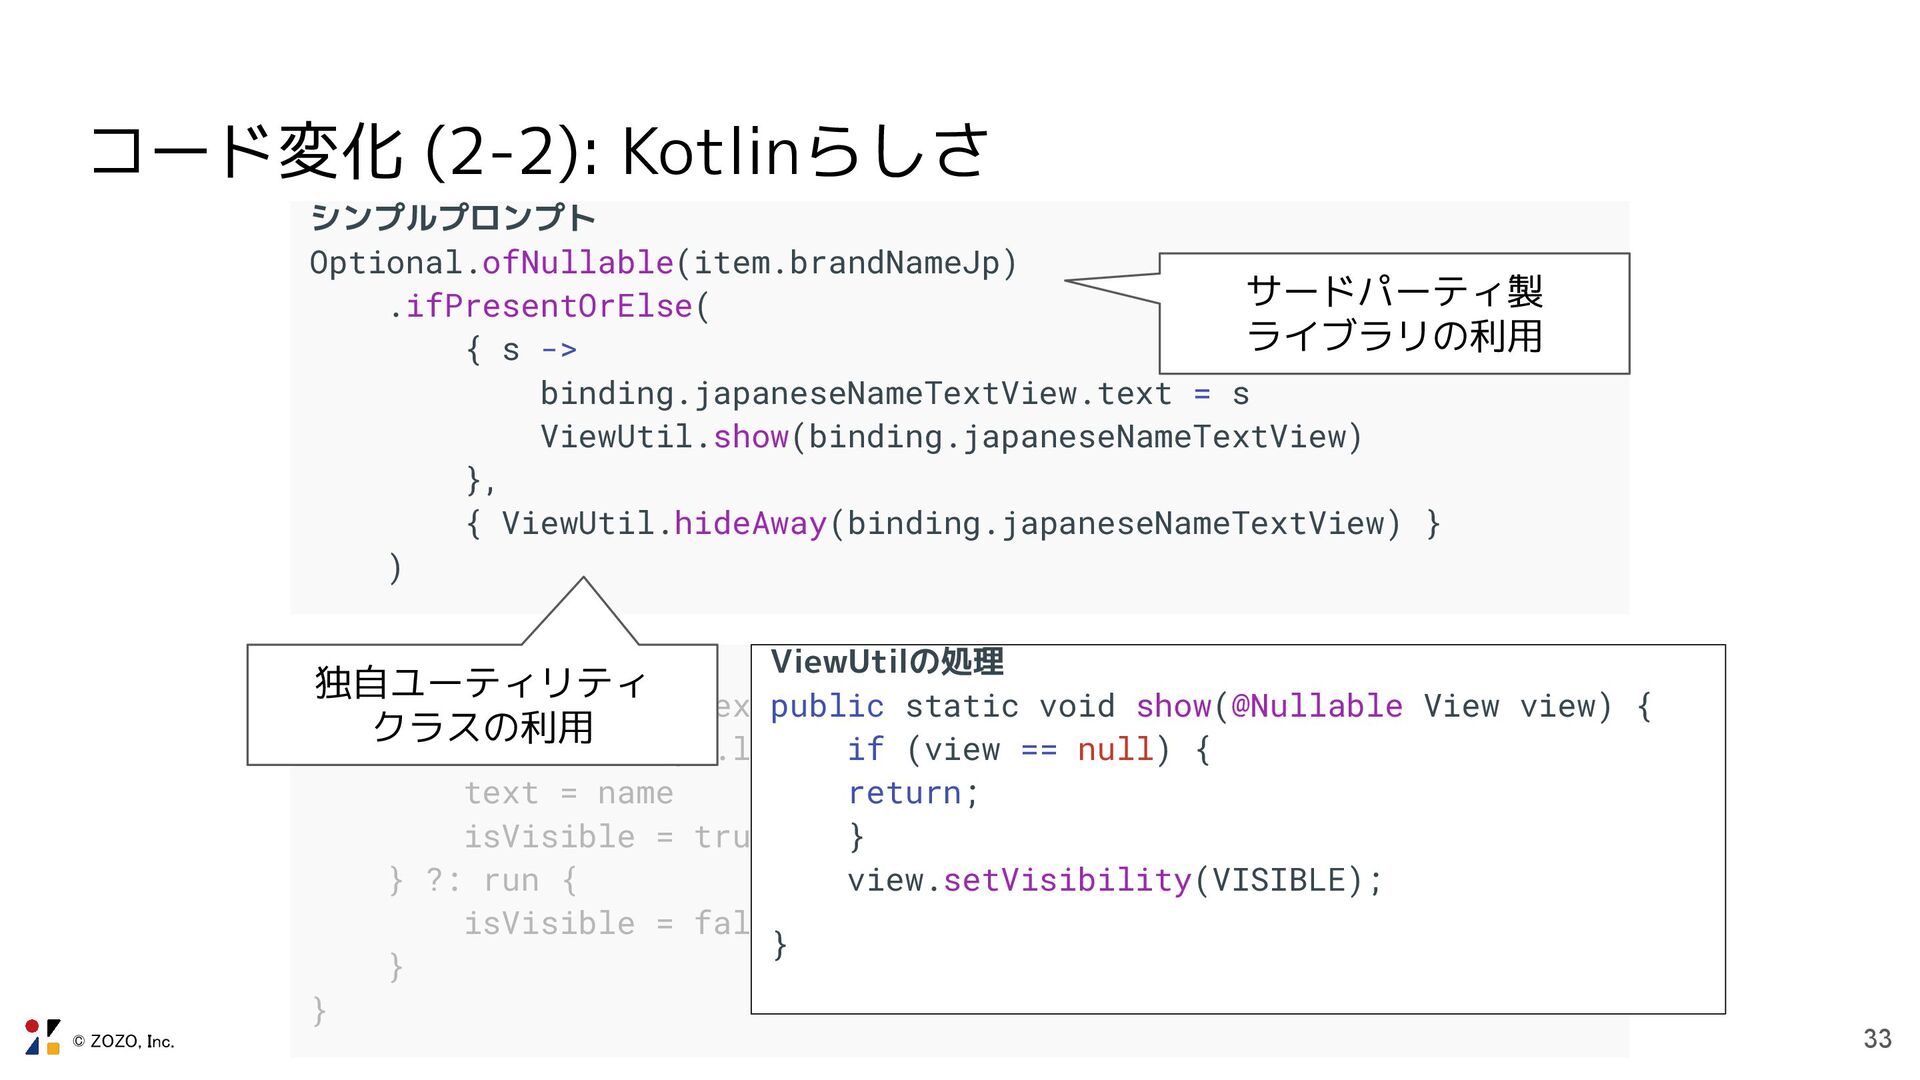The image size is (1920, 1080).
Task: Click the シンプルプロンプト heading
Action: point(452,217)
